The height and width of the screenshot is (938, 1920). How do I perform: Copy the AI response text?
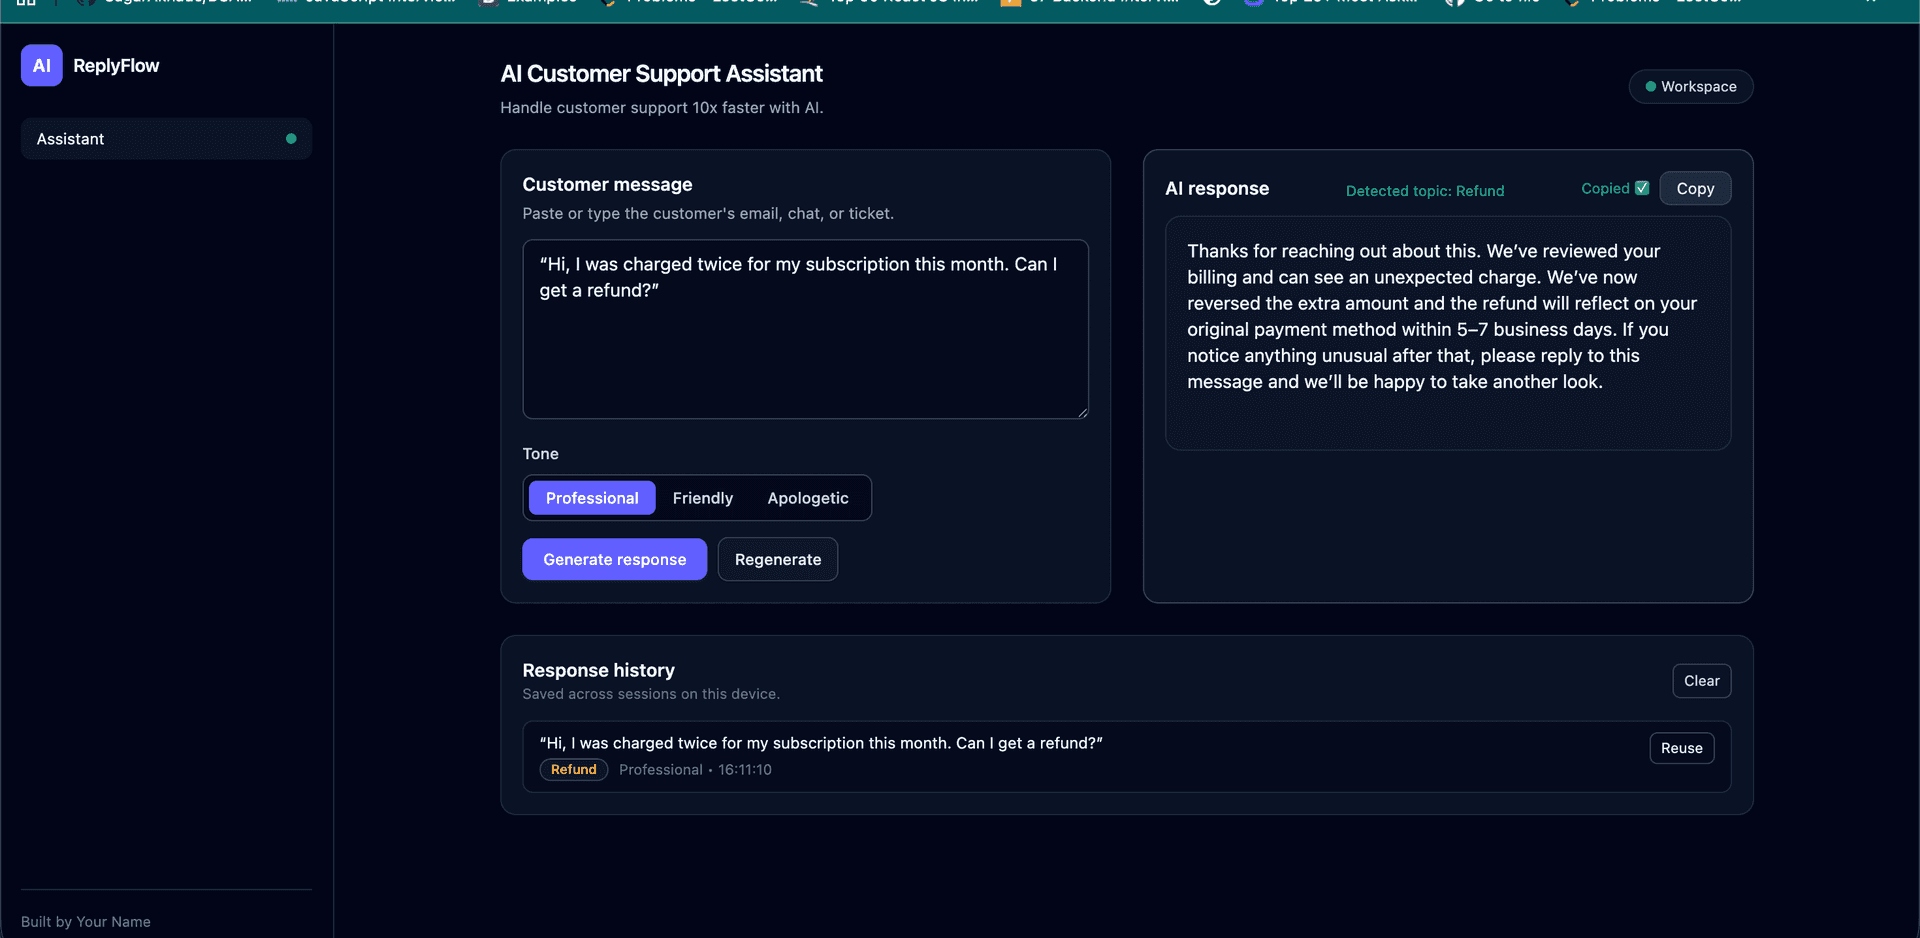1695,188
